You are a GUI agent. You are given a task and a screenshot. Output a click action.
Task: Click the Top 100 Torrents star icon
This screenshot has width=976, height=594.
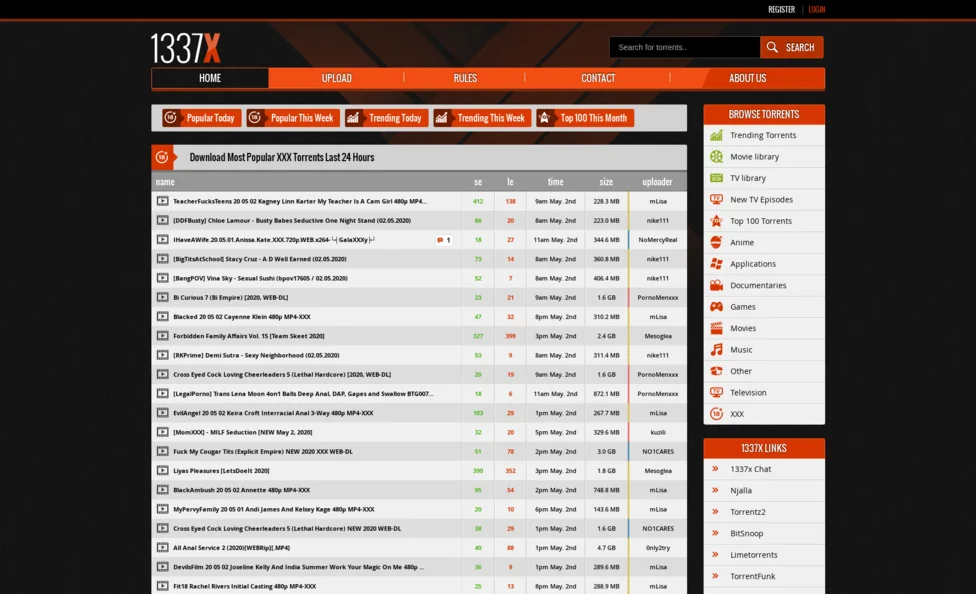(716, 221)
